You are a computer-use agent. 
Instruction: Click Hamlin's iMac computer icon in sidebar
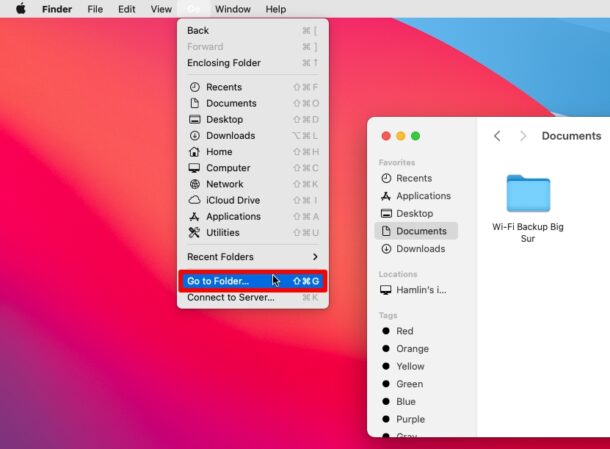tap(386, 290)
